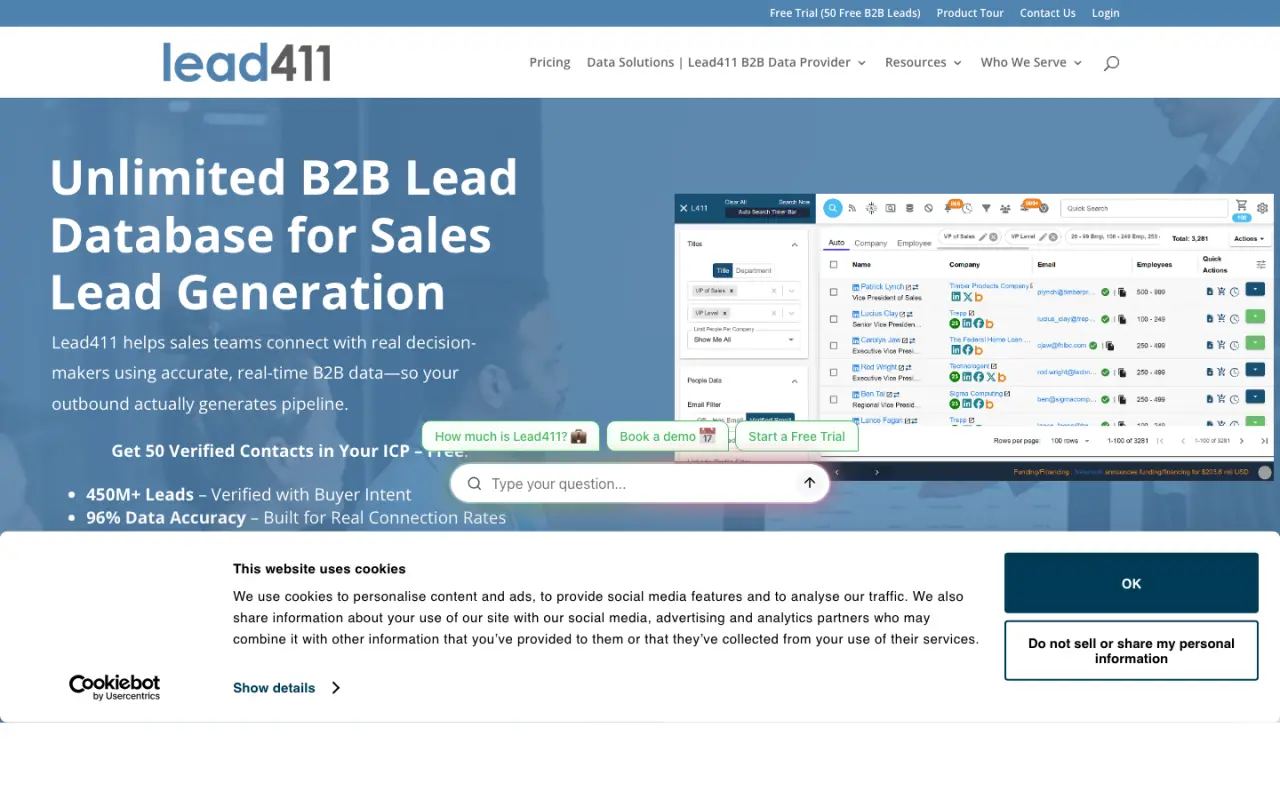
Task: Open the Actions dropdown in preview
Action: point(1250,238)
